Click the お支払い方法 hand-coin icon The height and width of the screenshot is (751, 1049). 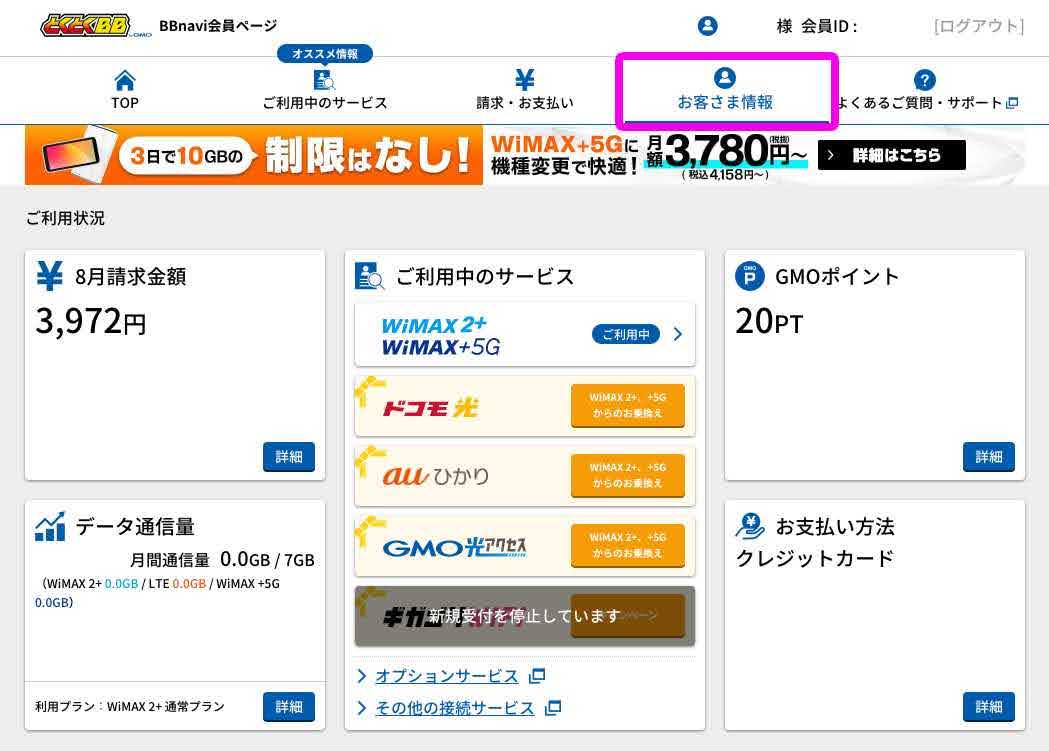pos(750,526)
